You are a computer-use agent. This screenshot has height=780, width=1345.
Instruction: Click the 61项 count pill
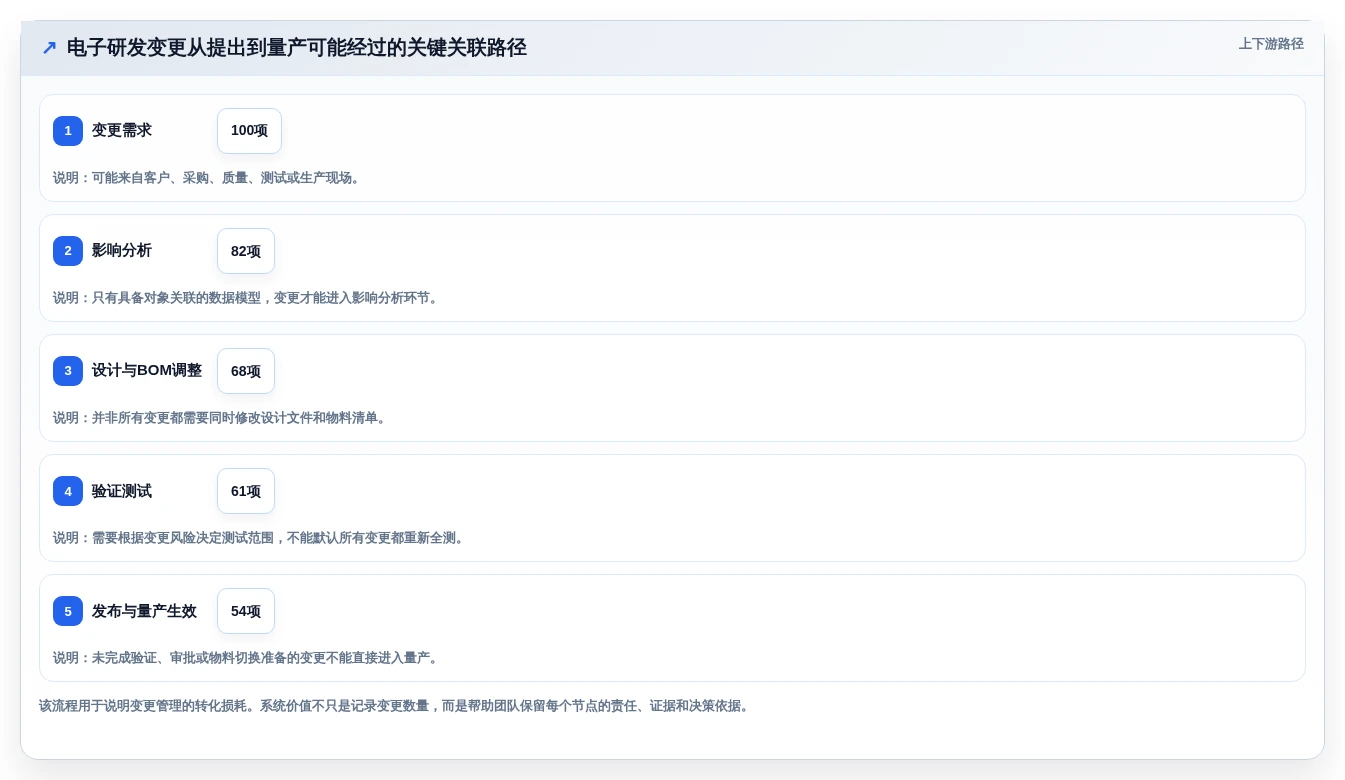point(246,491)
